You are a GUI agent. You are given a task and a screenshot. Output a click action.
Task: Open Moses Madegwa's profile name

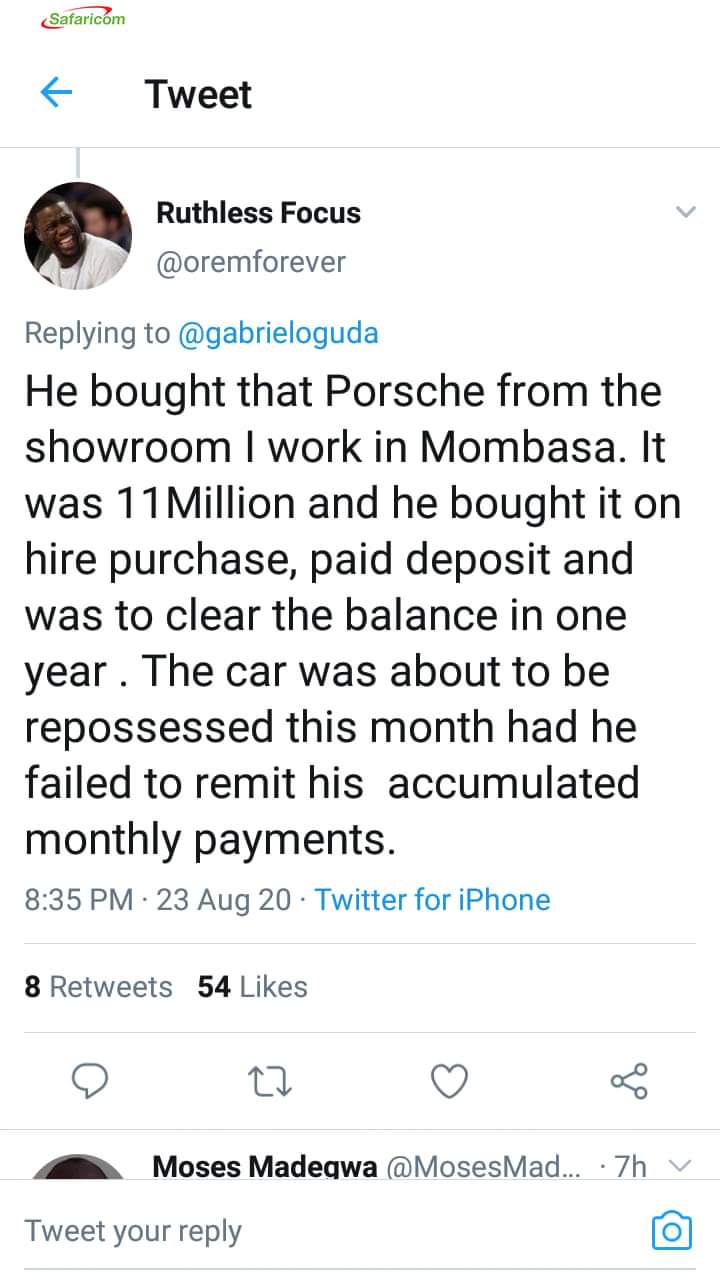(264, 1166)
